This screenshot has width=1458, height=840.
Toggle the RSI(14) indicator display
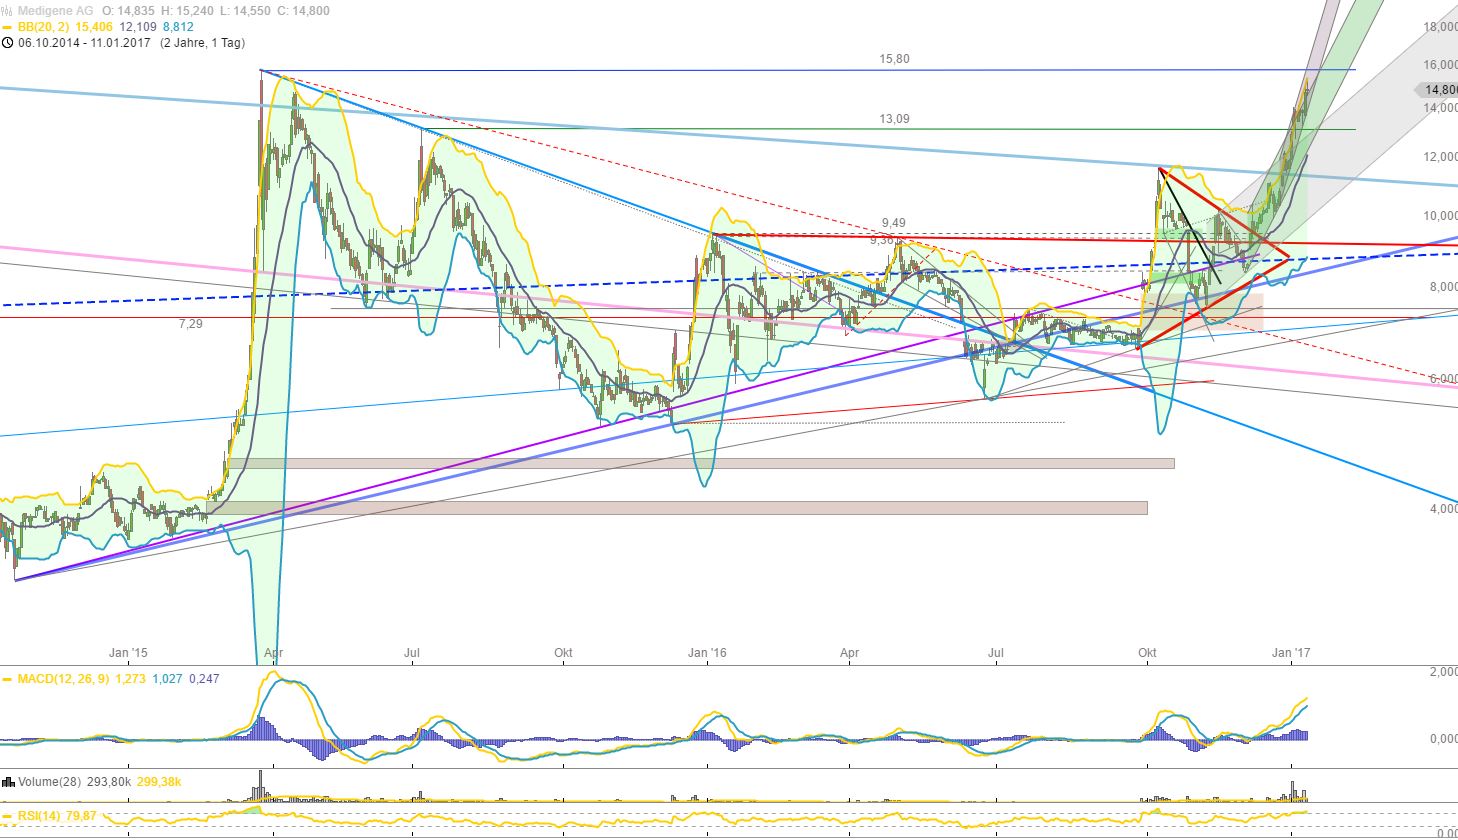(7, 816)
